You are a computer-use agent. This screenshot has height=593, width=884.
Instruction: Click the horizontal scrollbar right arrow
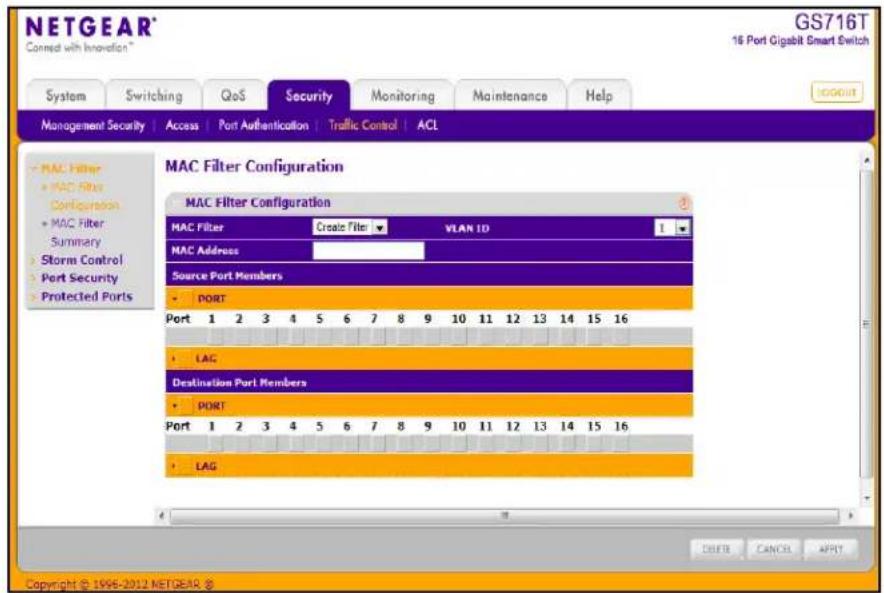(850, 515)
